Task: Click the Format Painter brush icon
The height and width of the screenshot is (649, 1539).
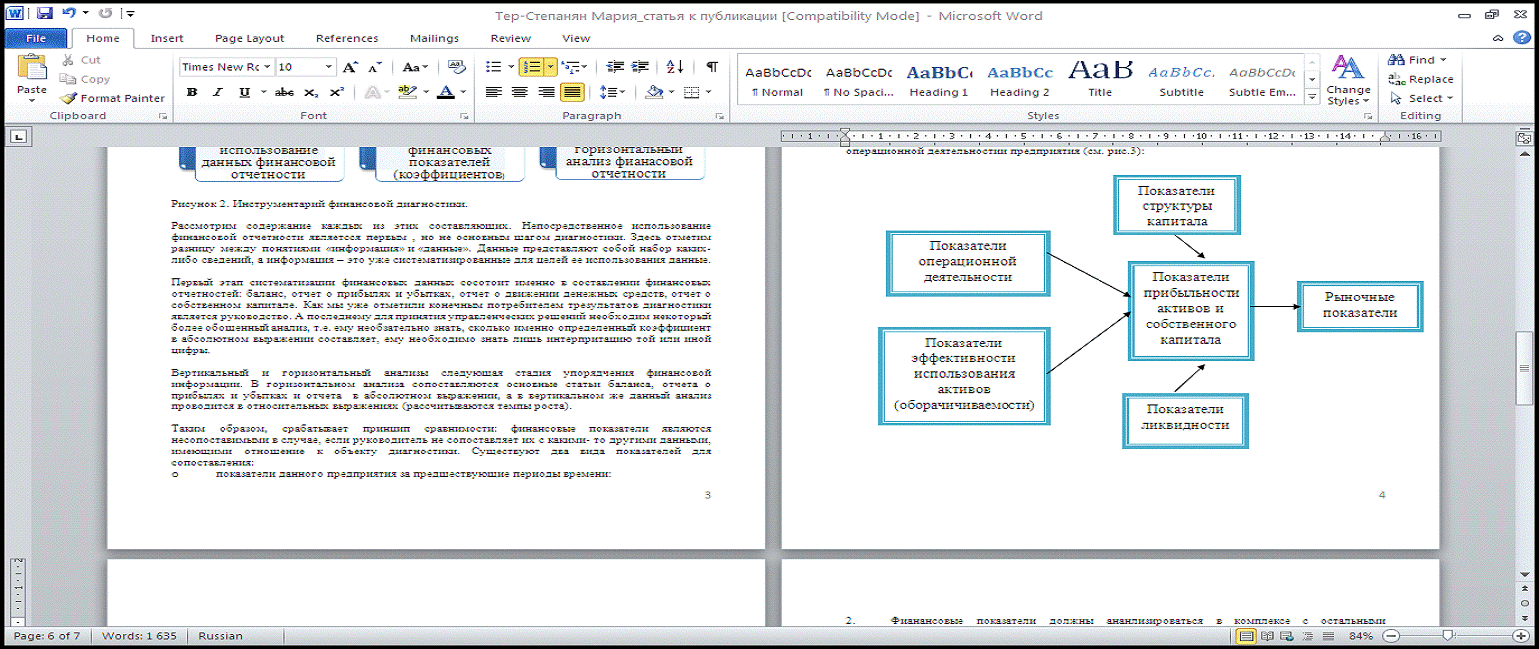Action: [x=68, y=98]
